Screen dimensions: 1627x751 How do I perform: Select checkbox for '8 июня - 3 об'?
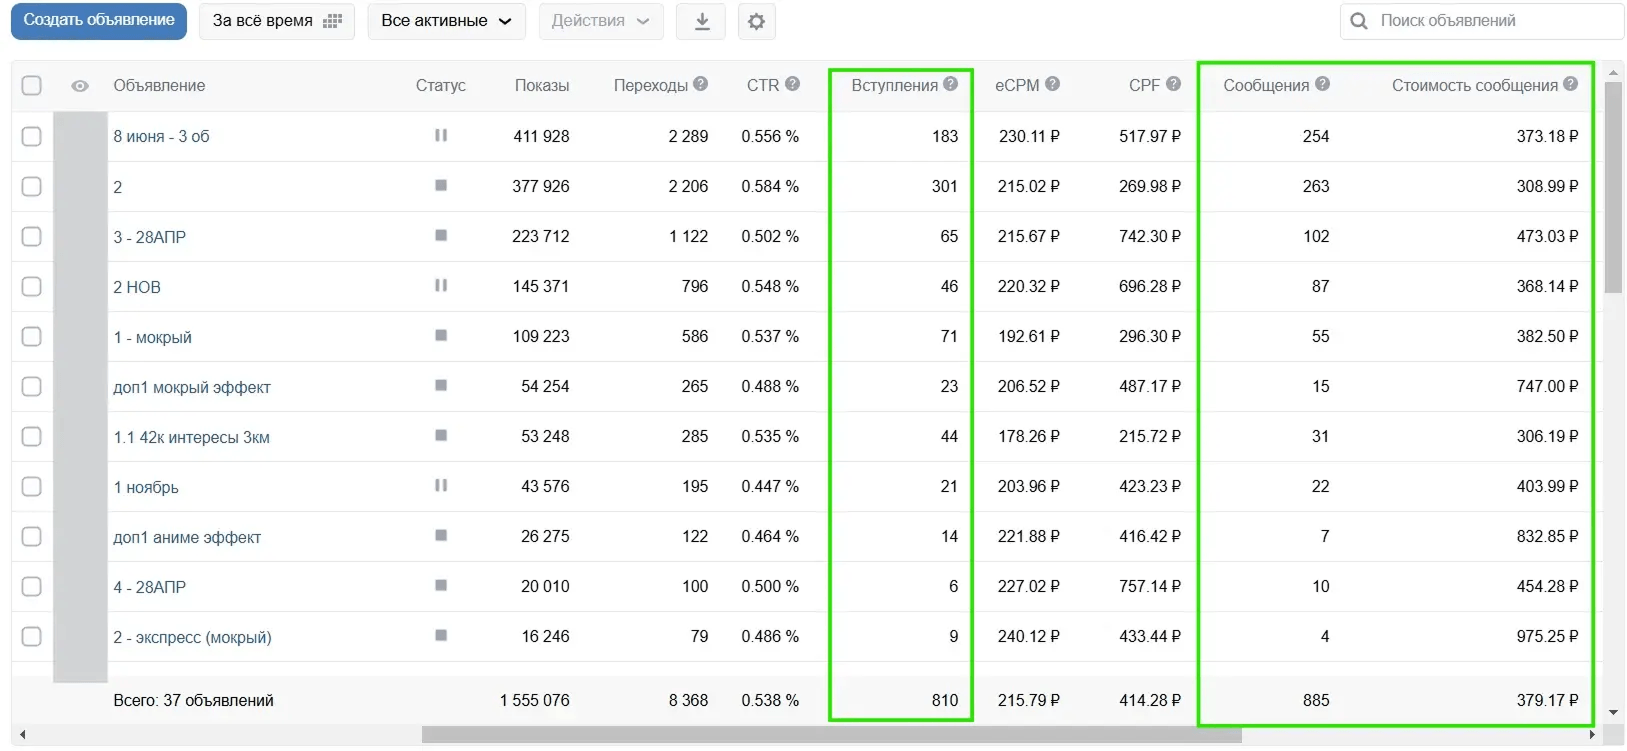[32, 136]
